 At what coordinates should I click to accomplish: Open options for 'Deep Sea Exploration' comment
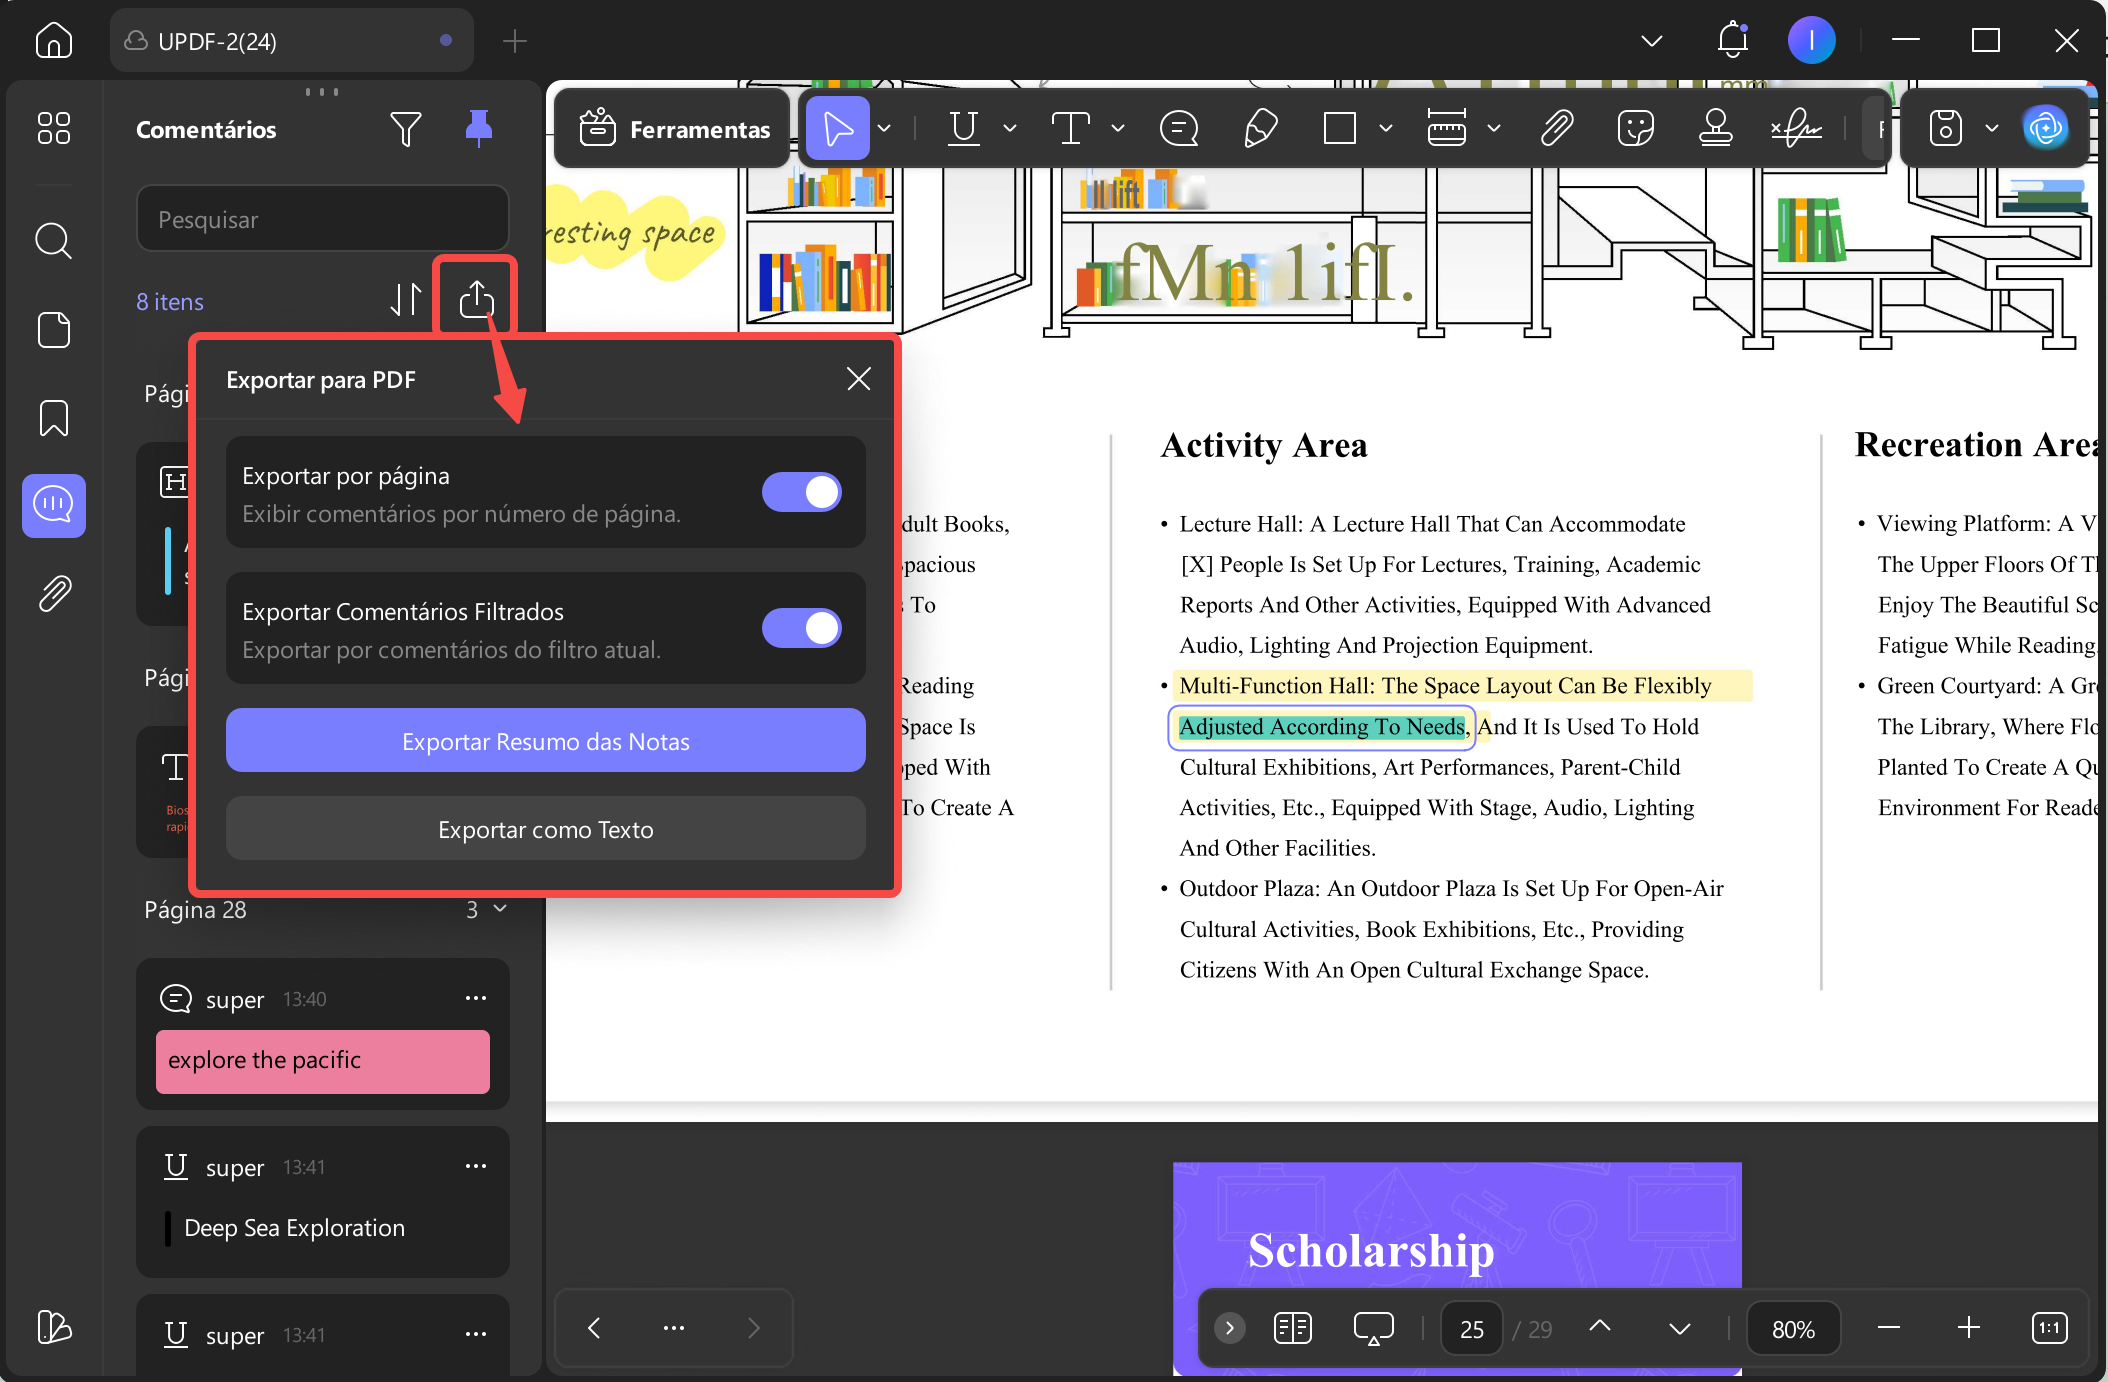pos(476,1166)
